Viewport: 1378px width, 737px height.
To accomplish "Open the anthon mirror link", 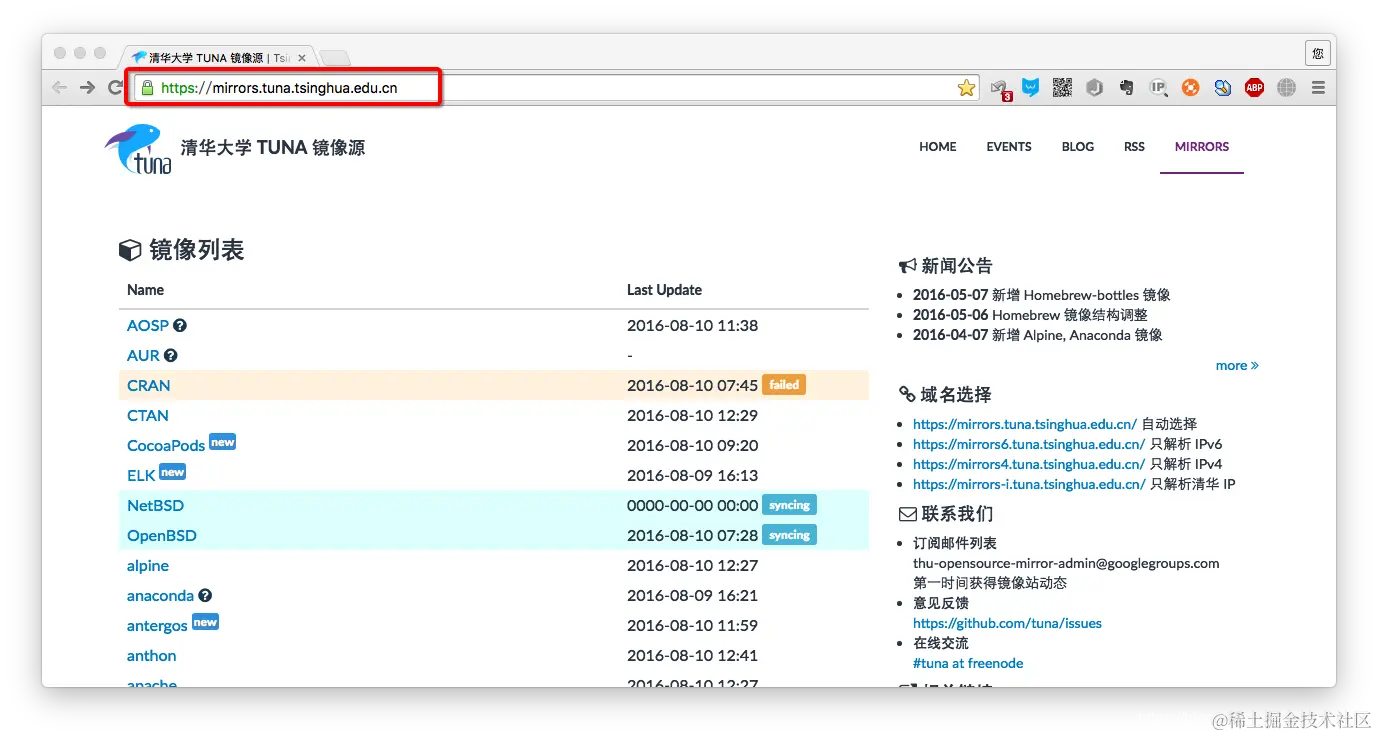I will (152, 655).
